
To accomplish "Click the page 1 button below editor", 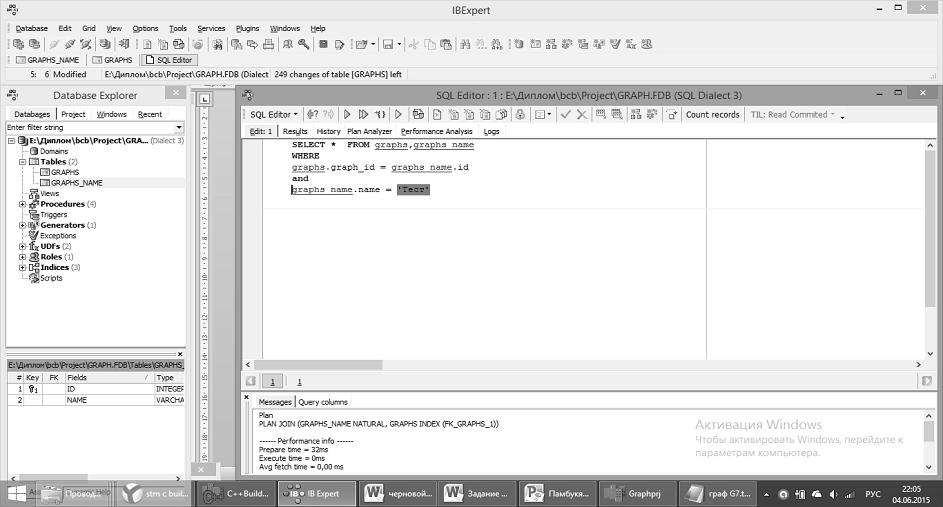I will point(272,381).
